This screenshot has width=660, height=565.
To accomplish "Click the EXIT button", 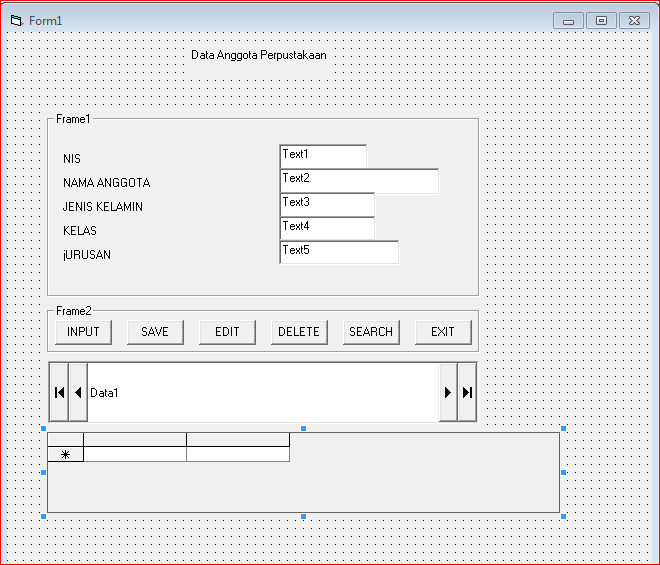I will point(443,332).
